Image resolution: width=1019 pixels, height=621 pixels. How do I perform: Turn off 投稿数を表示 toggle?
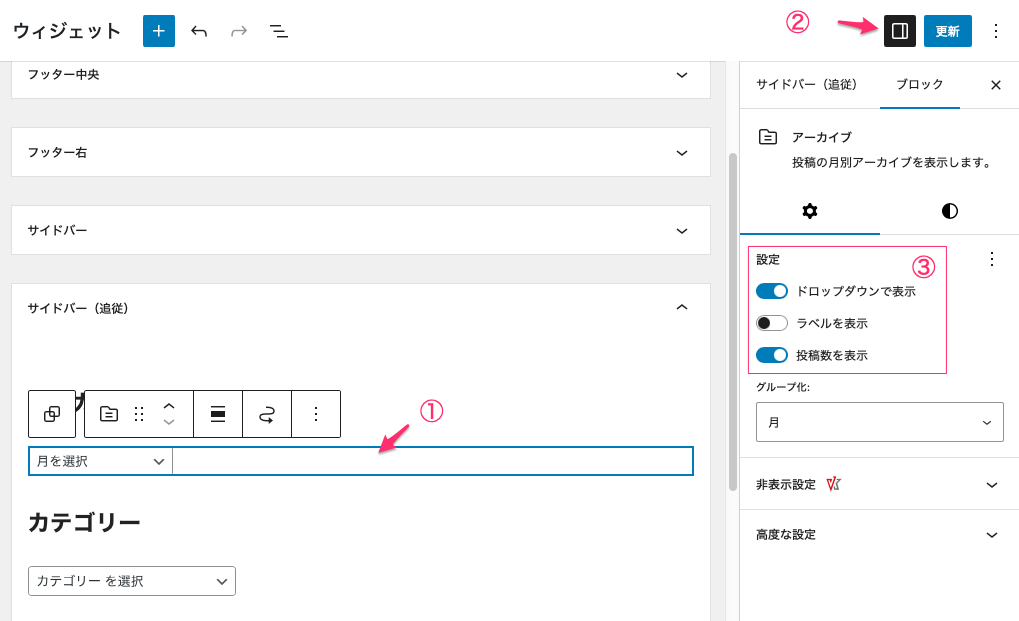click(x=772, y=355)
